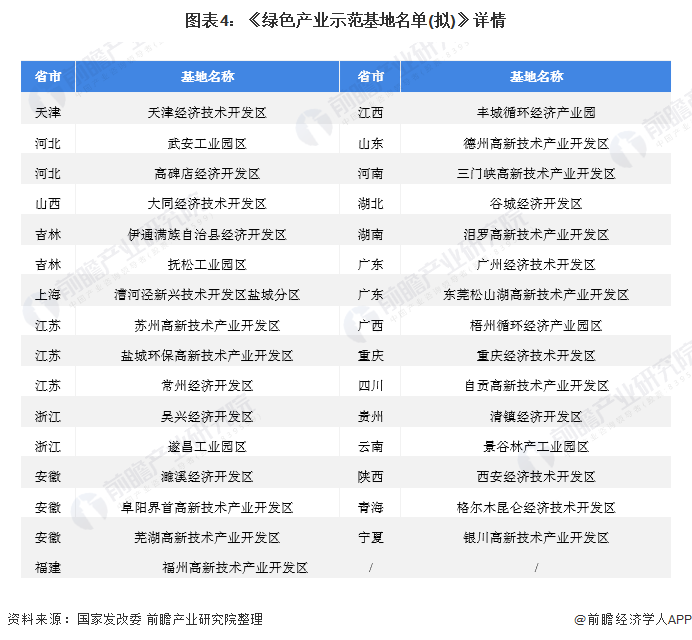Image resolution: width=692 pixels, height=640 pixels.
Task: Select the 武安工业园区 cell
Action: (207, 143)
